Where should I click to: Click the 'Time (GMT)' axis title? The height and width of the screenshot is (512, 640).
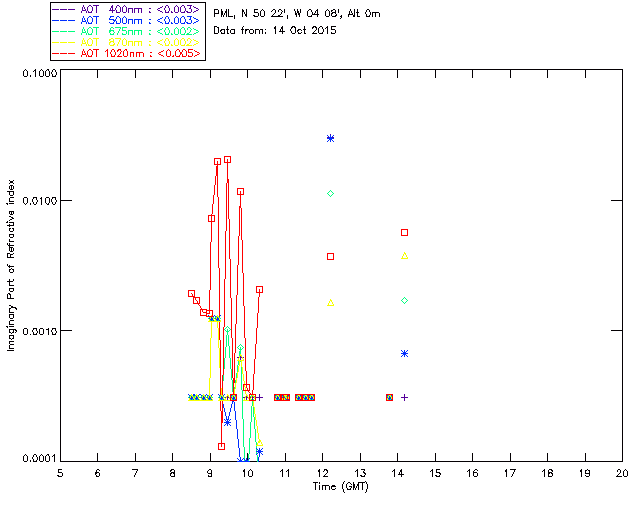point(340,487)
